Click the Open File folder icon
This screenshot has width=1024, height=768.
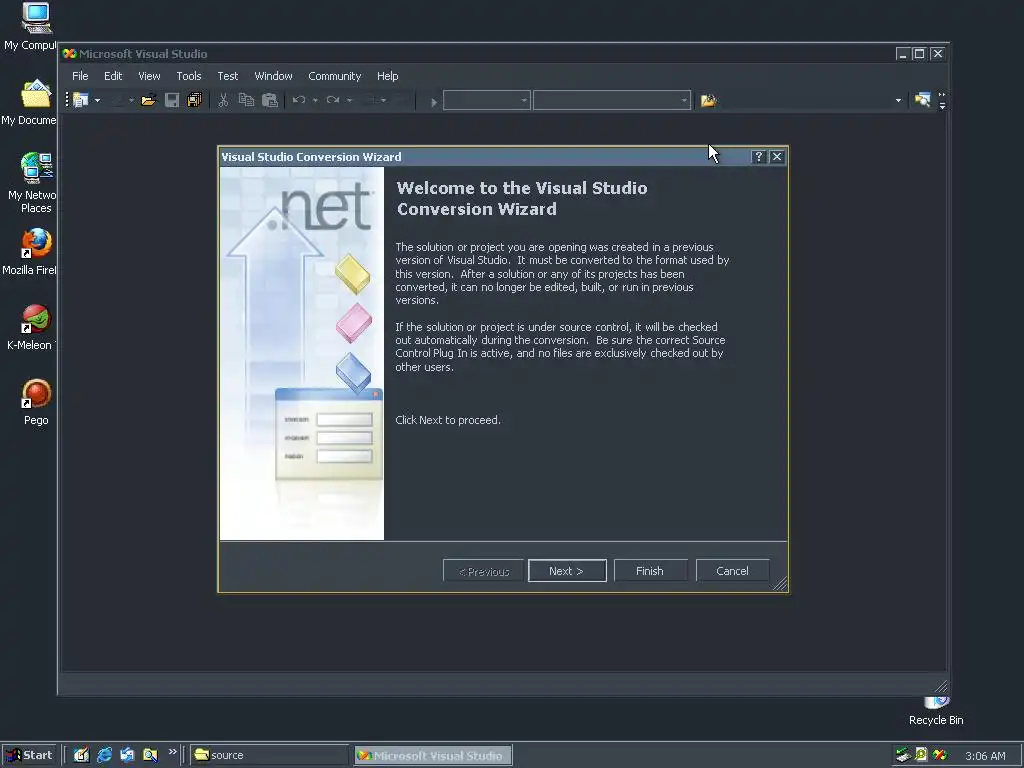tap(149, 100)
